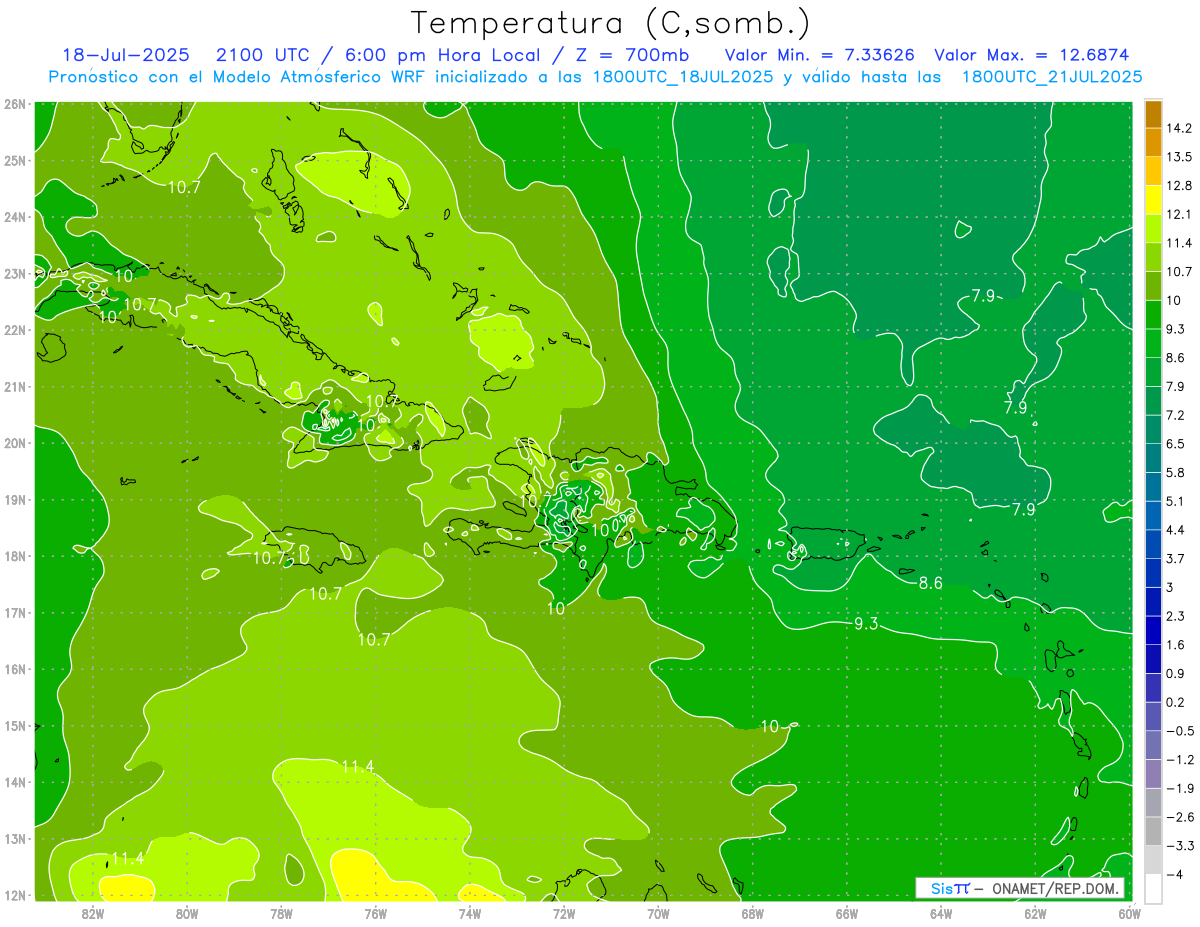1200x927 pixels.
Task: Select 'Valor Min. = 7.33626' text
Action: [x=820, y=55]
